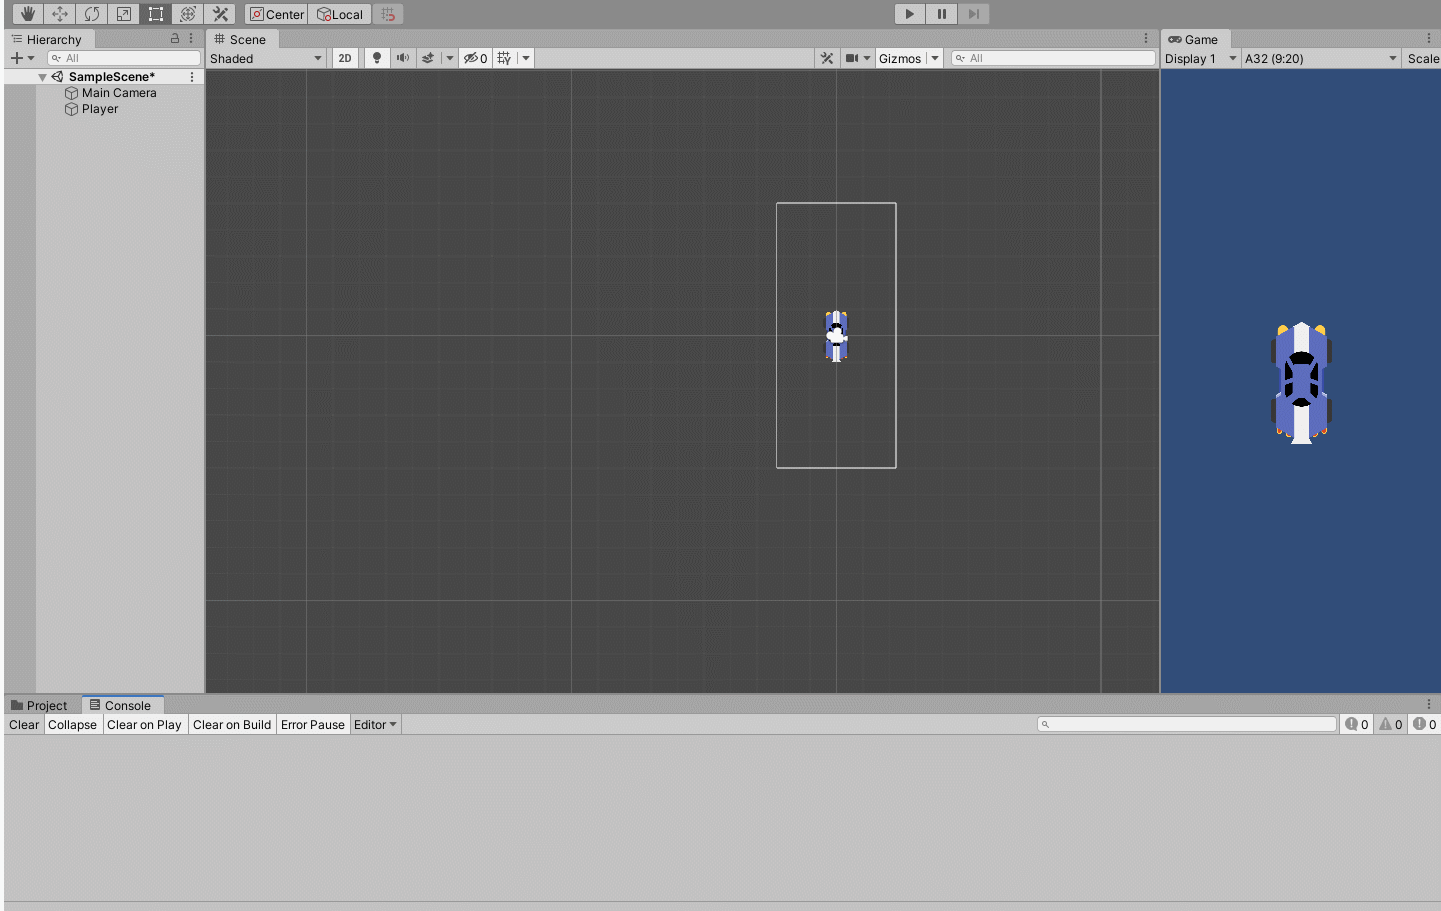
Task: Select the Rotate tool
Action: (92, 14)
